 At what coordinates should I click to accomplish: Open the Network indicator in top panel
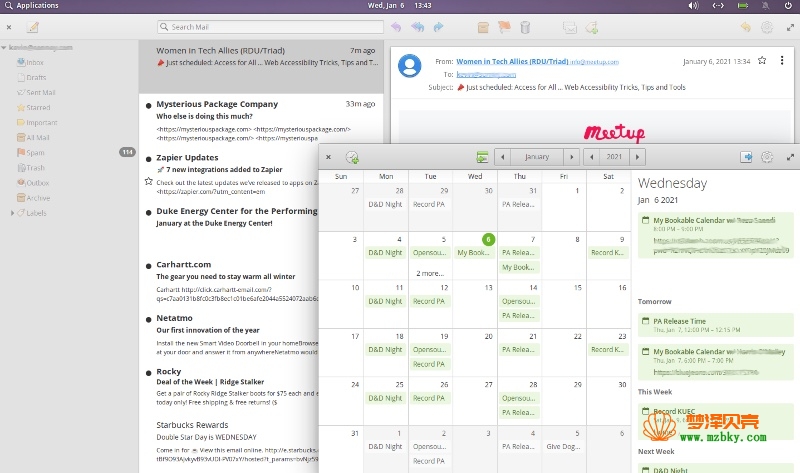tap(718, 6)
